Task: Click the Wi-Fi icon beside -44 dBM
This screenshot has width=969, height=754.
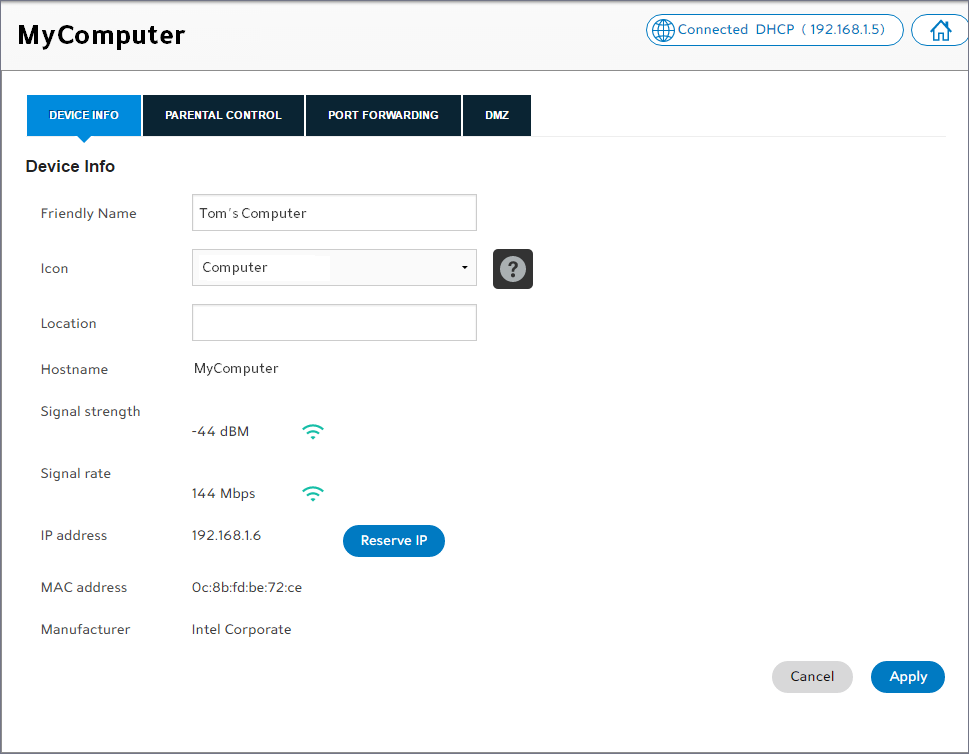Action: (313, 432)
